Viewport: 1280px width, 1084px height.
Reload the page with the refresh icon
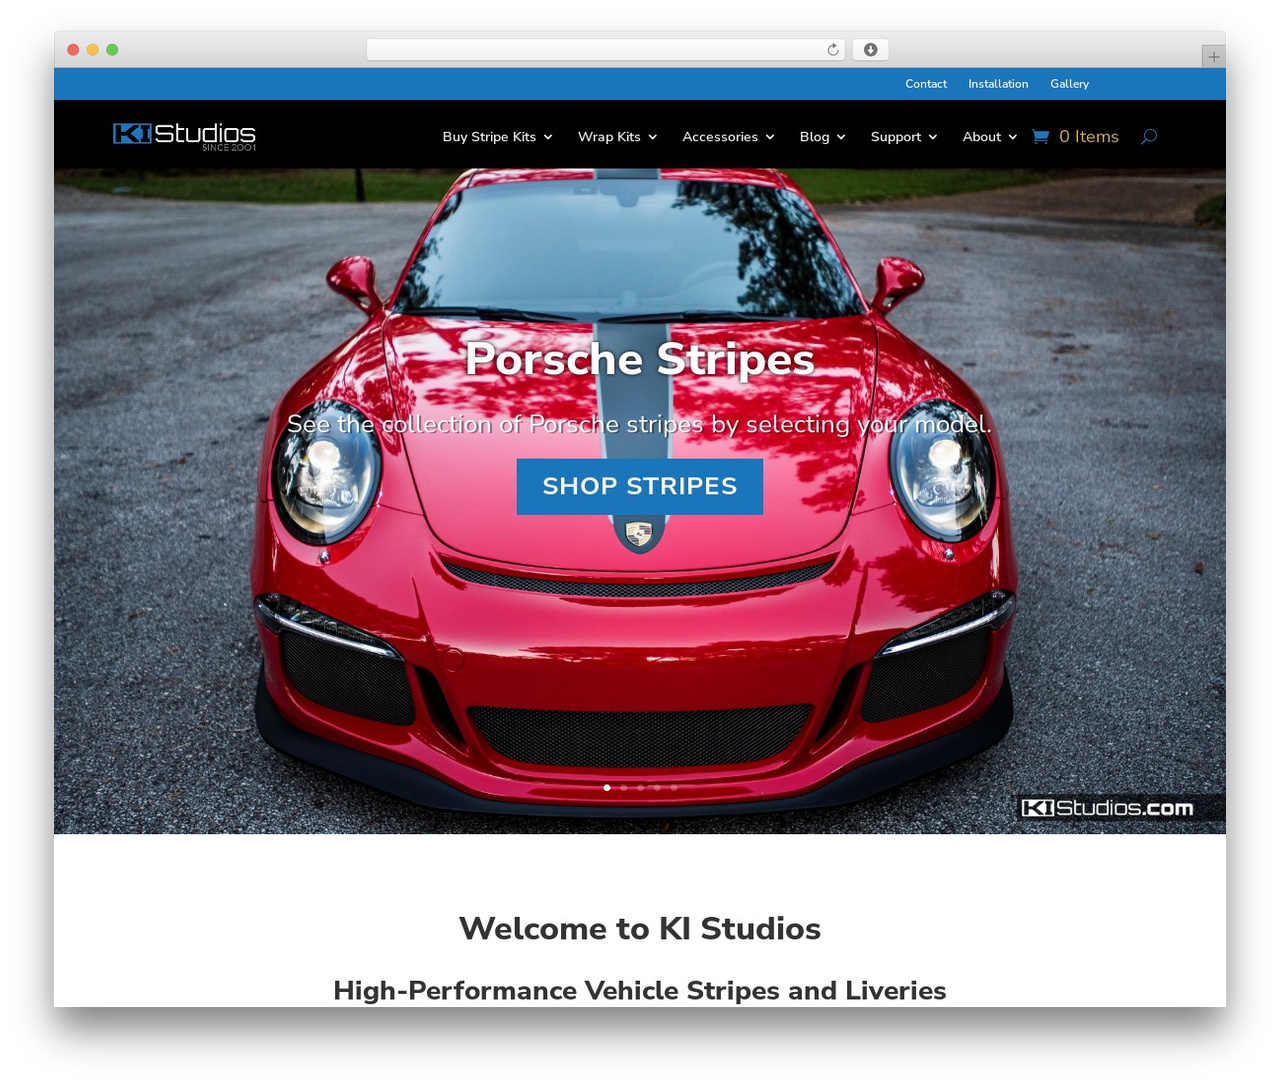pyautogui.click(x=833, y=50)
